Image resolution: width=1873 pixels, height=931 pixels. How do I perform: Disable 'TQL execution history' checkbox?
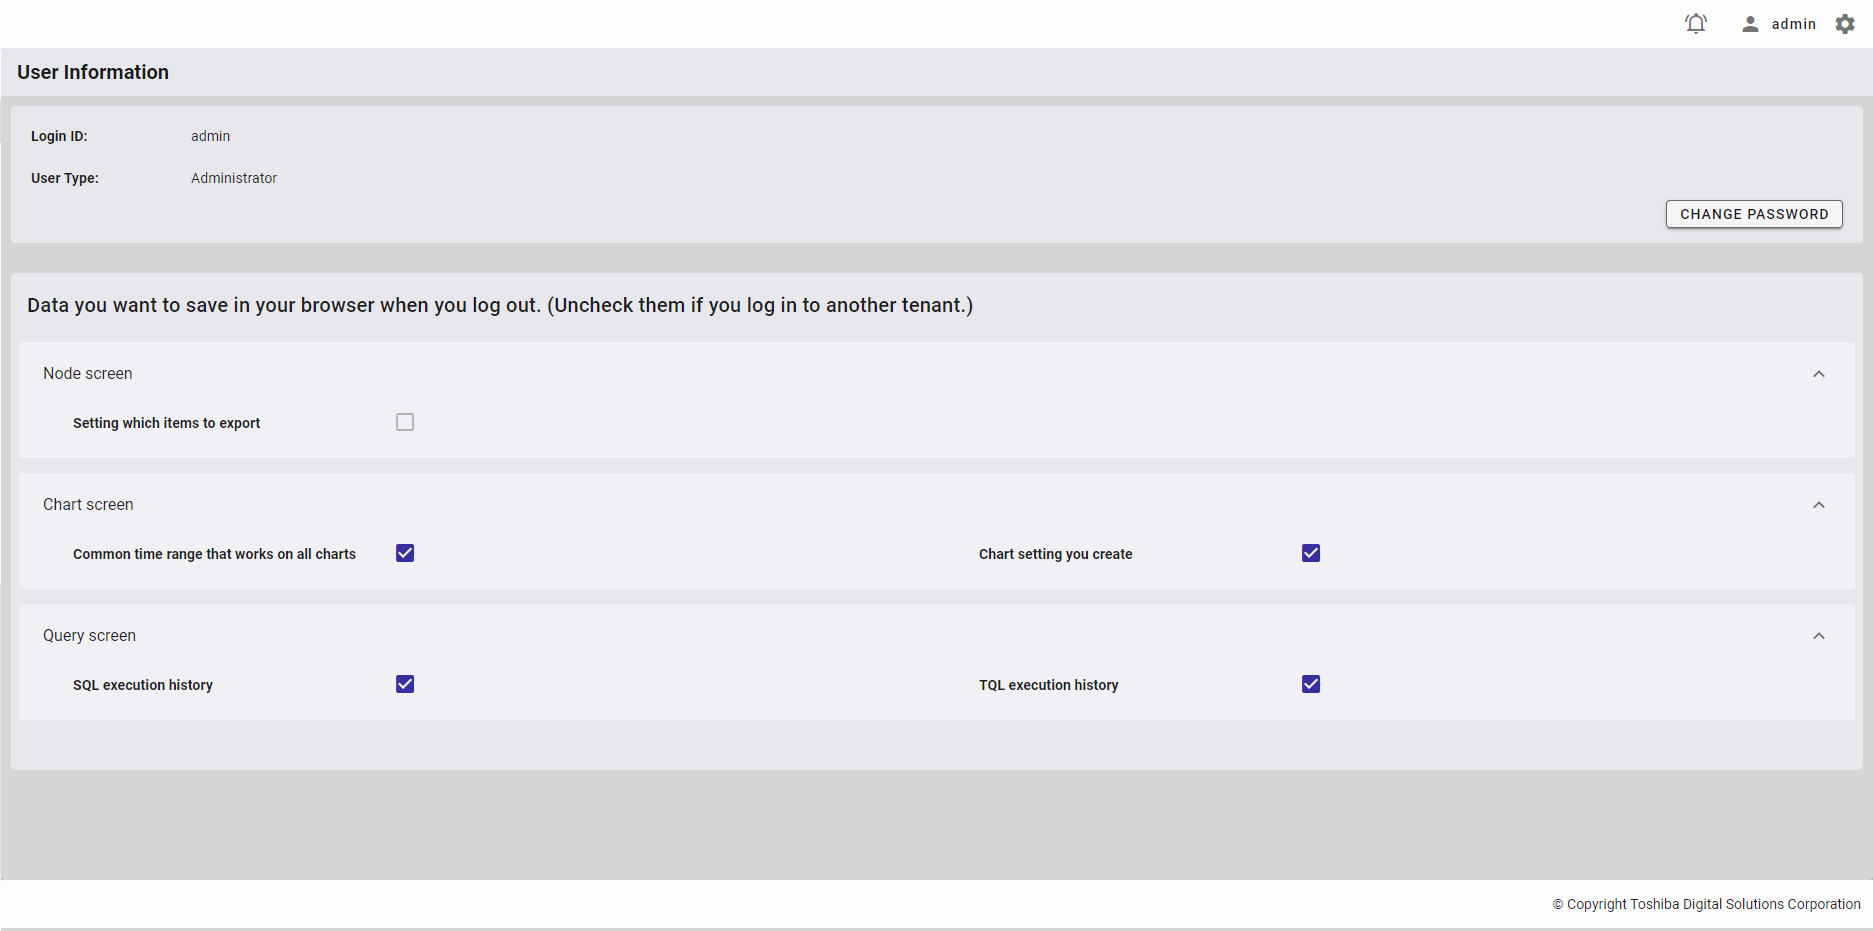pos(1311,684)
